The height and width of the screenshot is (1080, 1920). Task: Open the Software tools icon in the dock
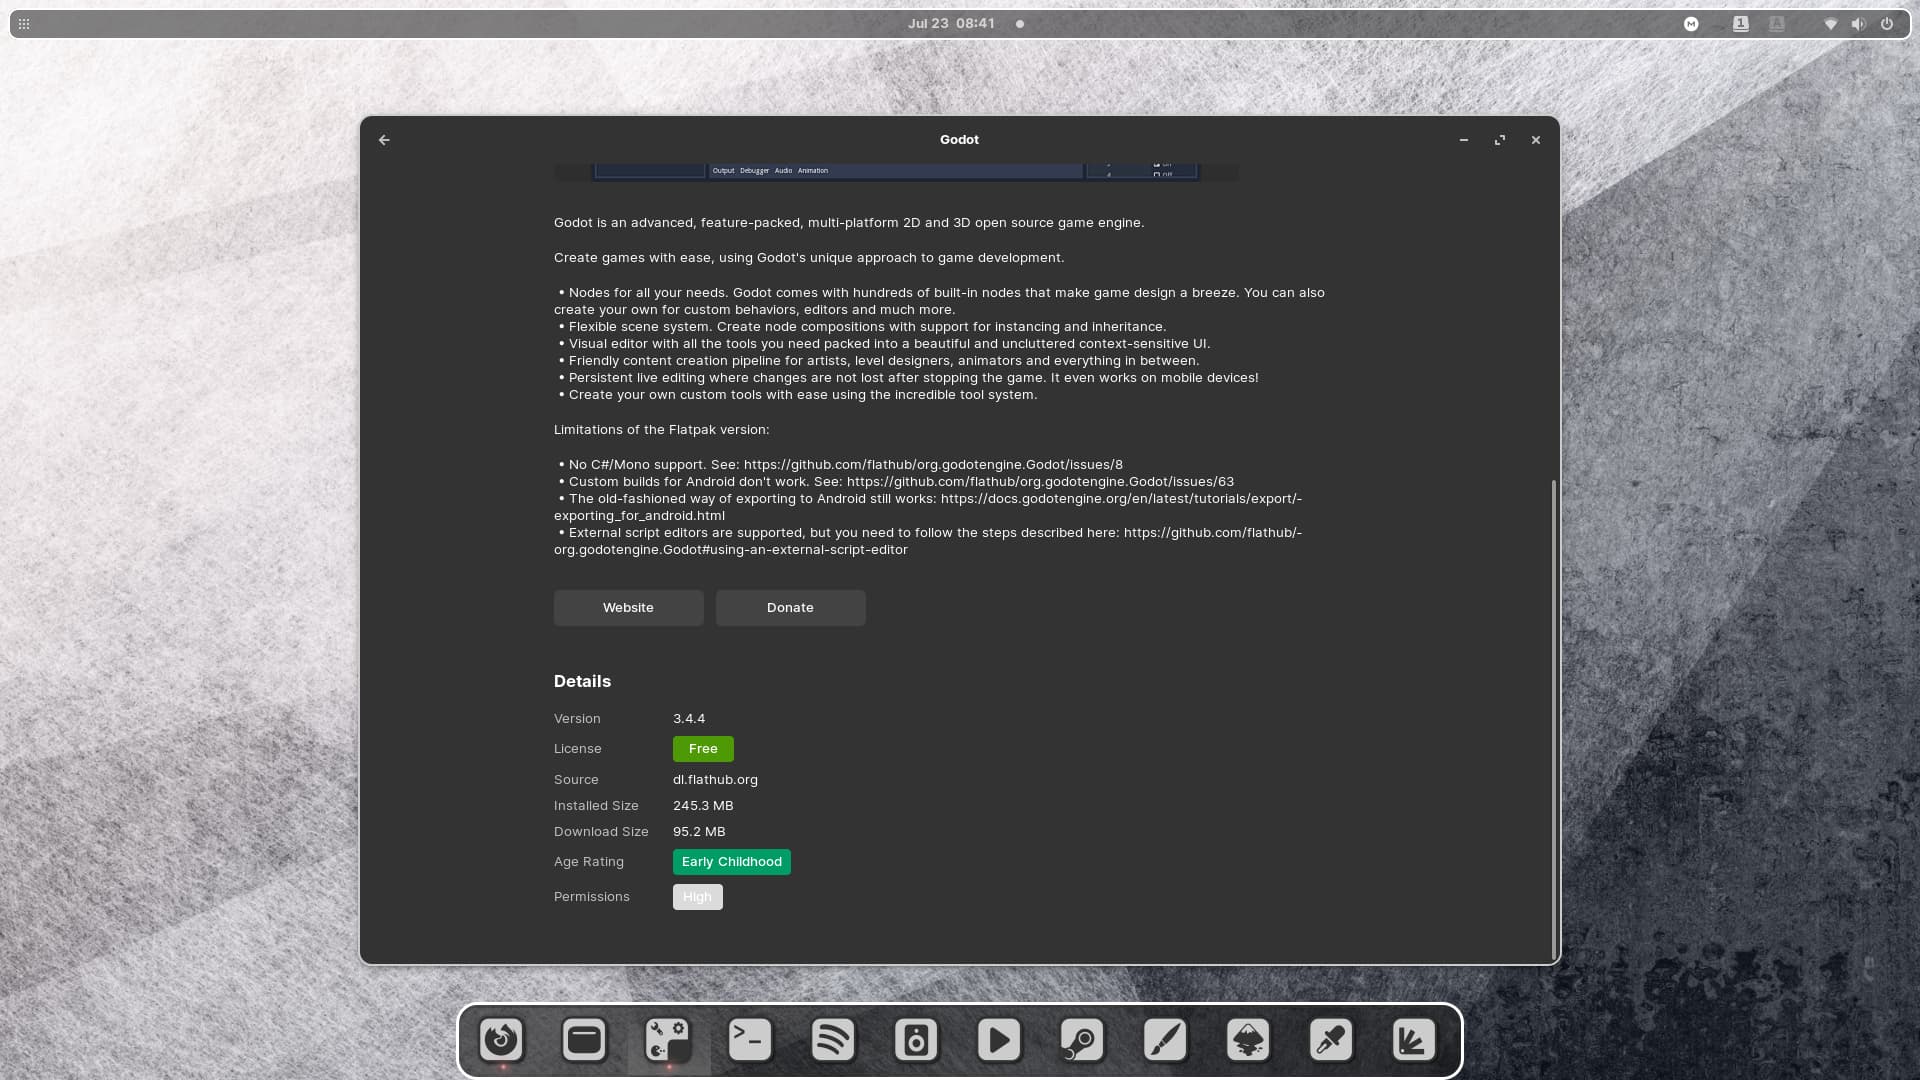668,1040
